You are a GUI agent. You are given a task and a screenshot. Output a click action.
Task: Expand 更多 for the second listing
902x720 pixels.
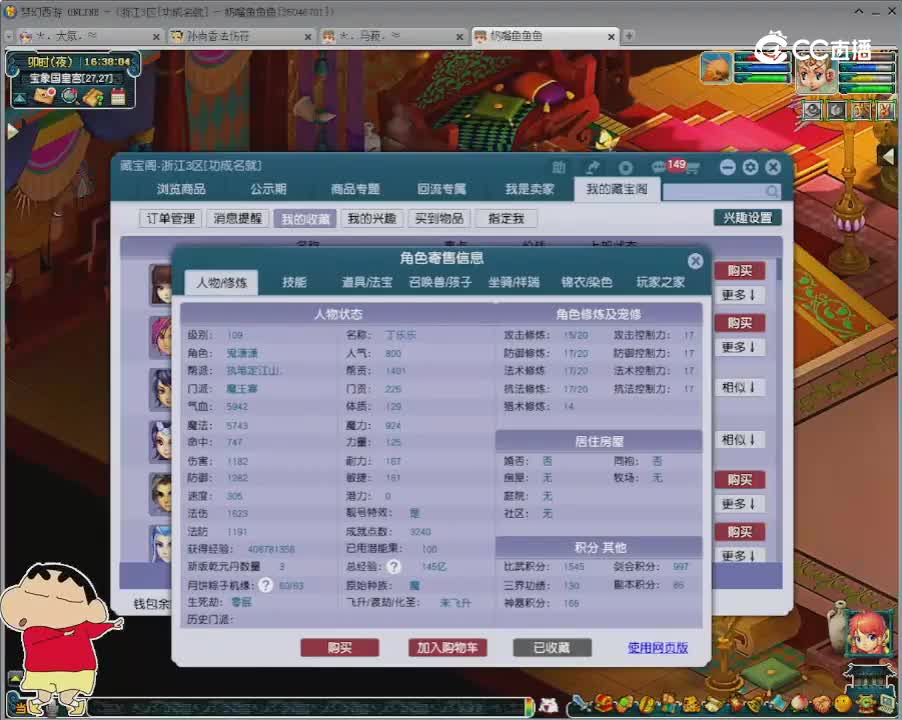point(739,347)
